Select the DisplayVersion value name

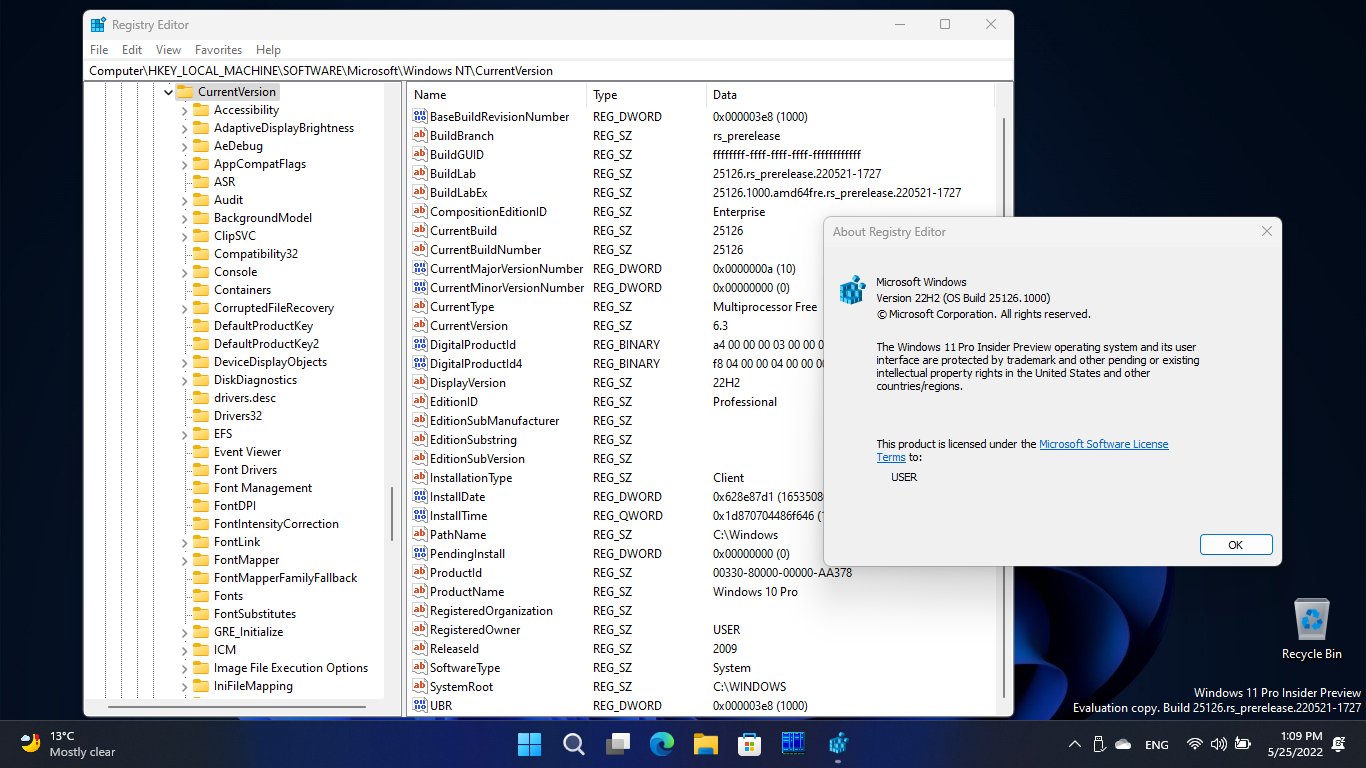[x=468, y=383]
